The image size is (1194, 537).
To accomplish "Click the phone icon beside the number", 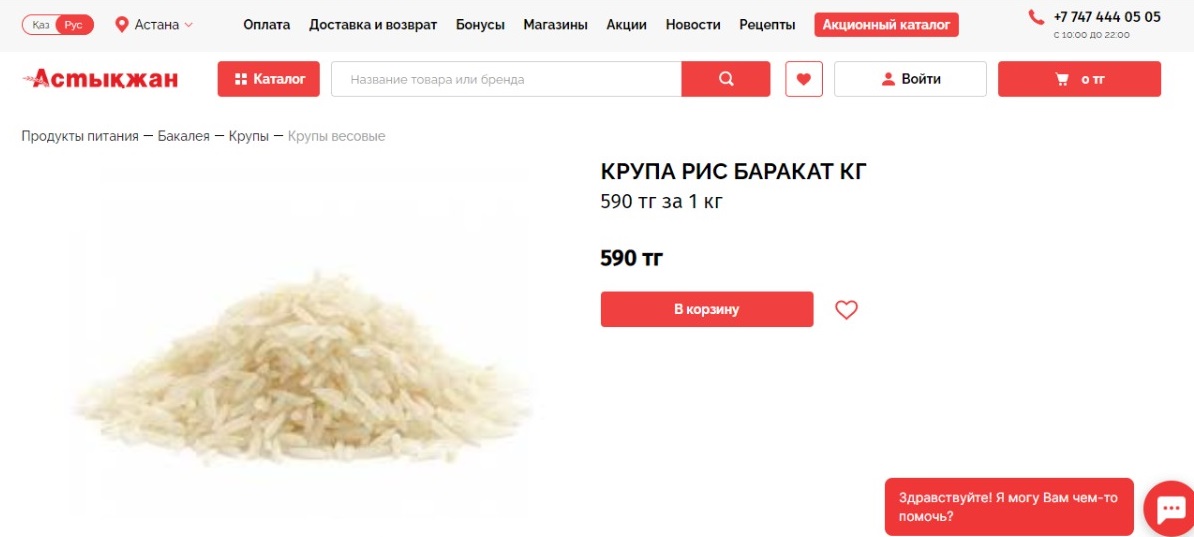I will [x=1036, y=17].
